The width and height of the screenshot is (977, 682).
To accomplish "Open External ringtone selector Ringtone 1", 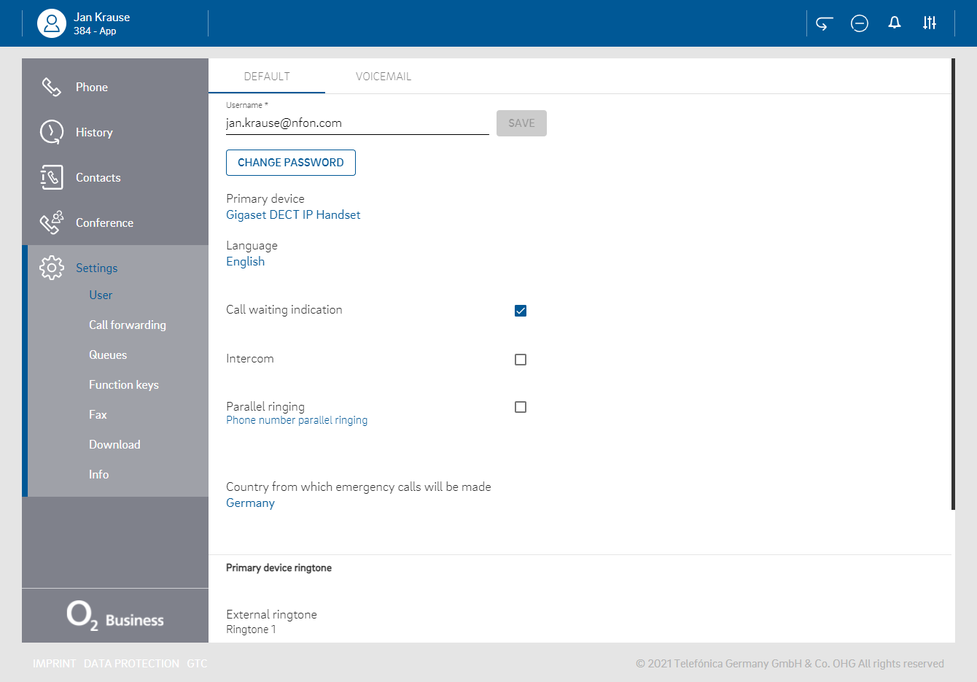I will [250, 629].
